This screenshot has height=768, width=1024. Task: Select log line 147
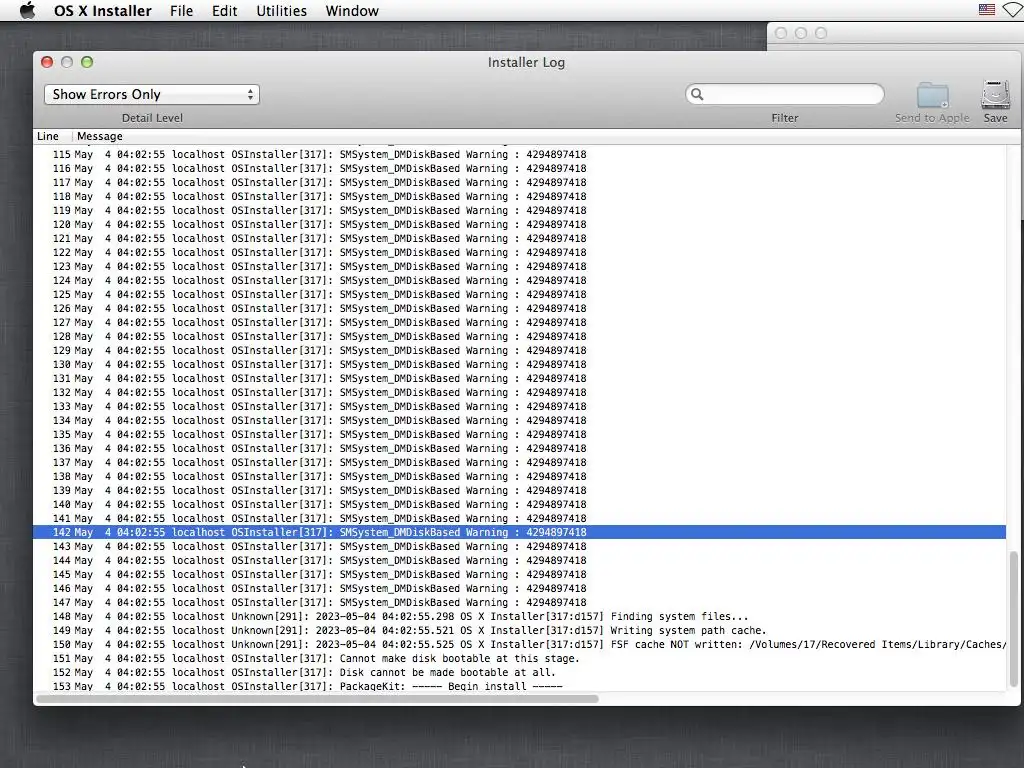coord(519,603)
